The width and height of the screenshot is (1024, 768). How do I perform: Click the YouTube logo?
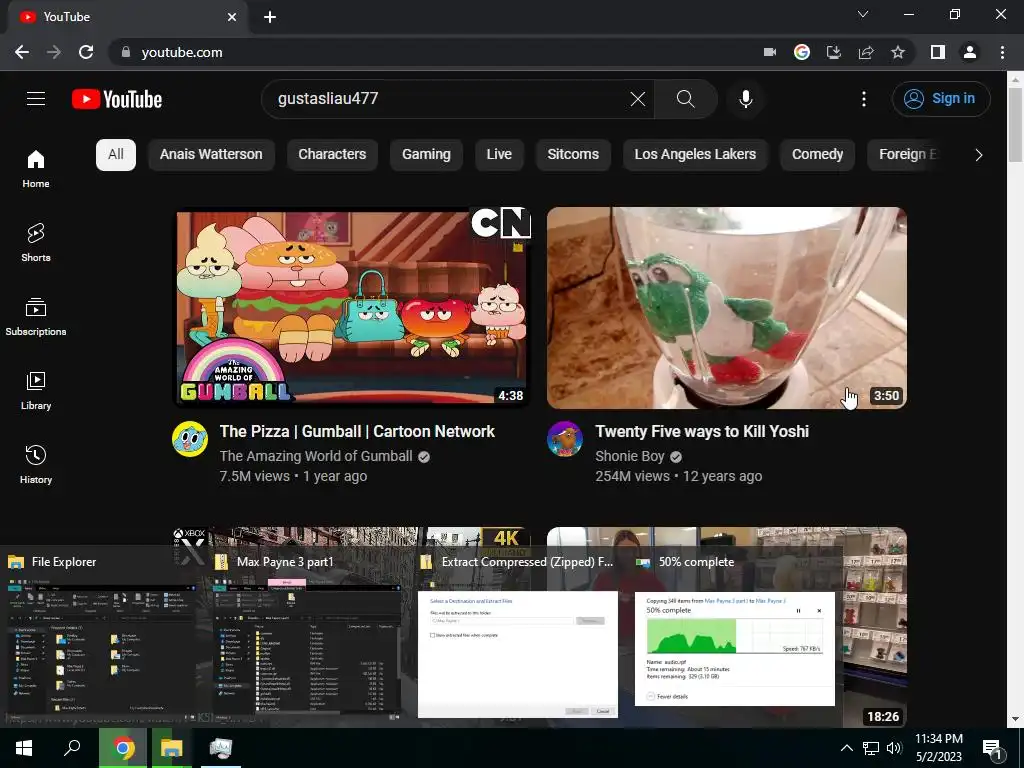click(x=117, y=99)
